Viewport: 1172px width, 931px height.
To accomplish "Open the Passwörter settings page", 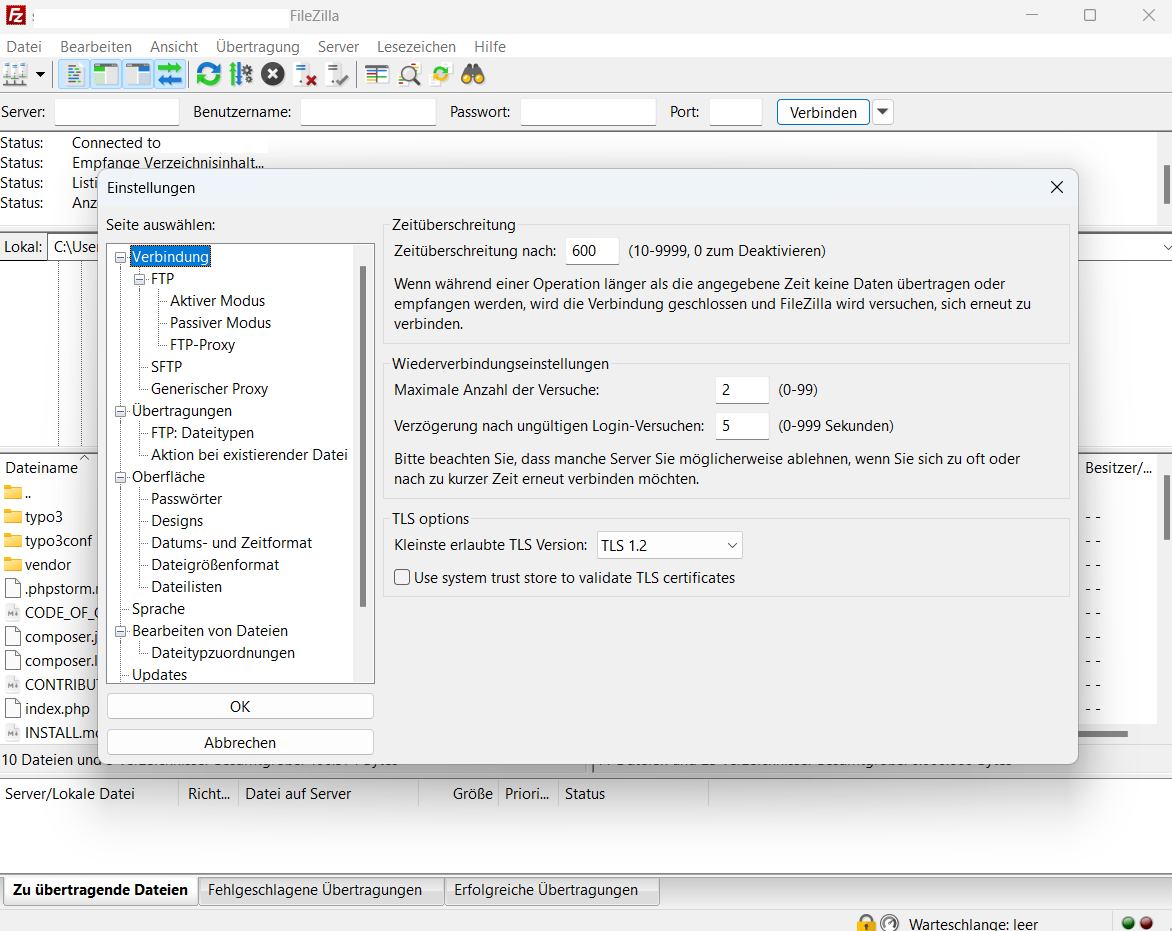I will point(186,498).
